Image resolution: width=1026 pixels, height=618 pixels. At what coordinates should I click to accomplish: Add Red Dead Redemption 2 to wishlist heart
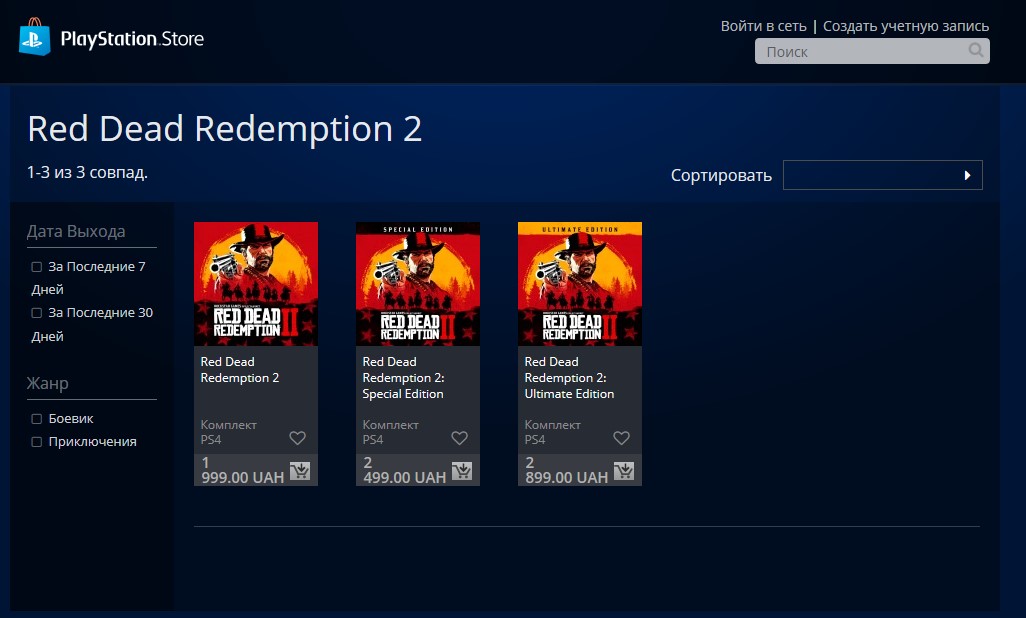297,437
